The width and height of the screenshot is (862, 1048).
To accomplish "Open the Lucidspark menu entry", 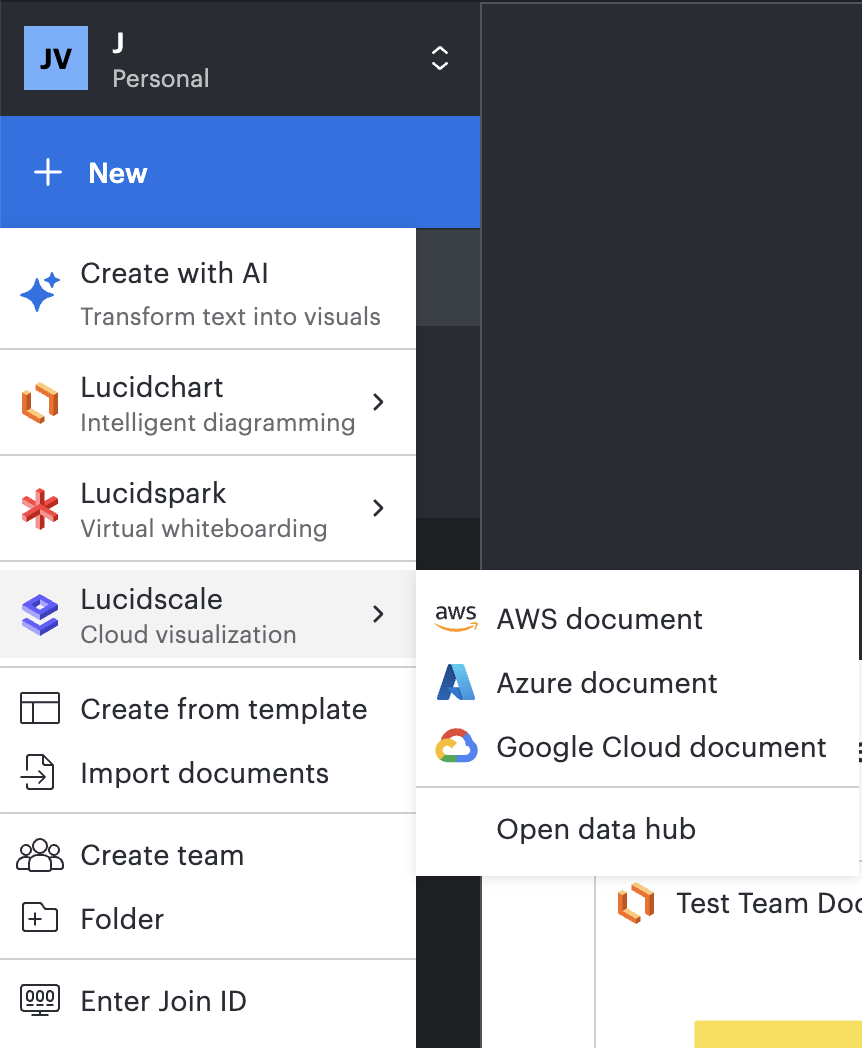I will point(208,509).
